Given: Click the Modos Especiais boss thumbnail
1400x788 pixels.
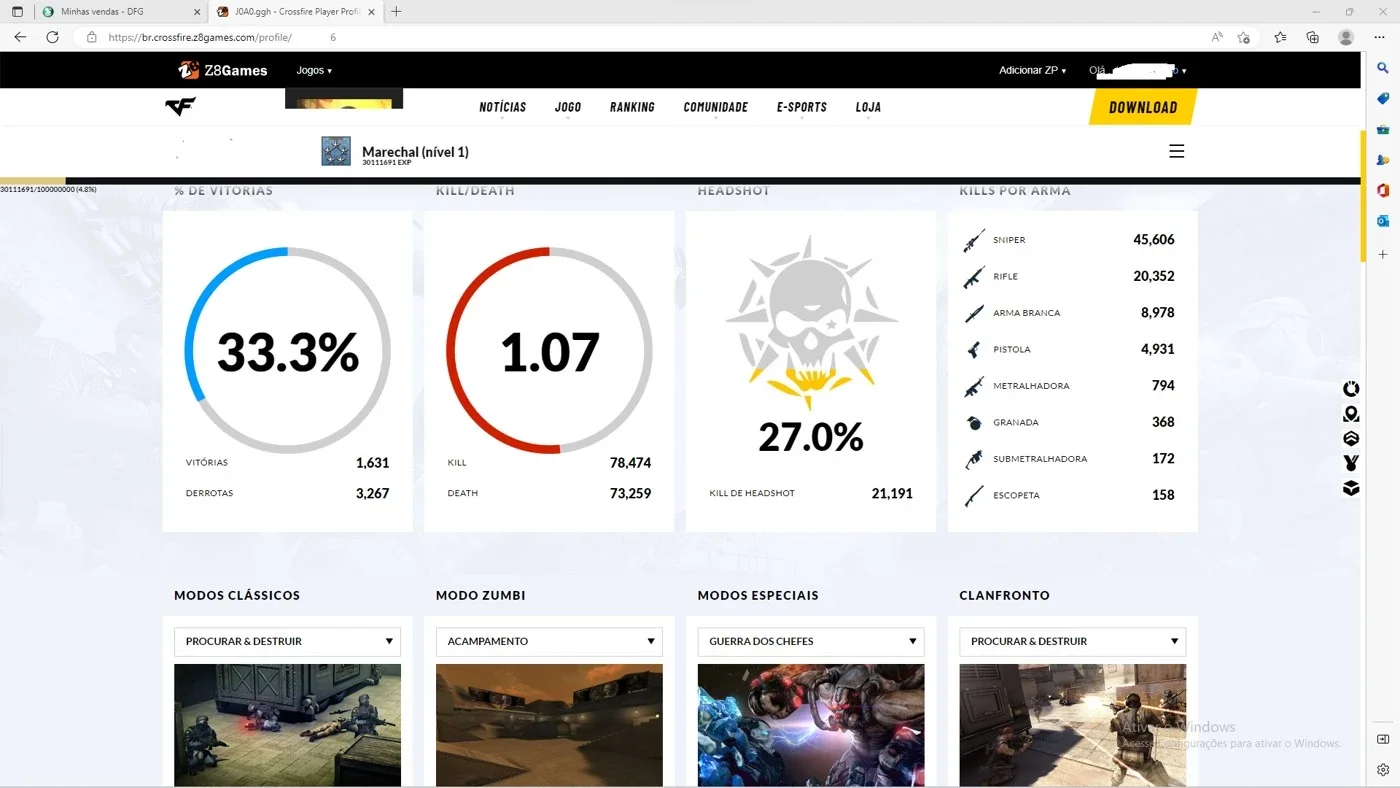Looking at the screenshot, I should (x=811, y=726).
